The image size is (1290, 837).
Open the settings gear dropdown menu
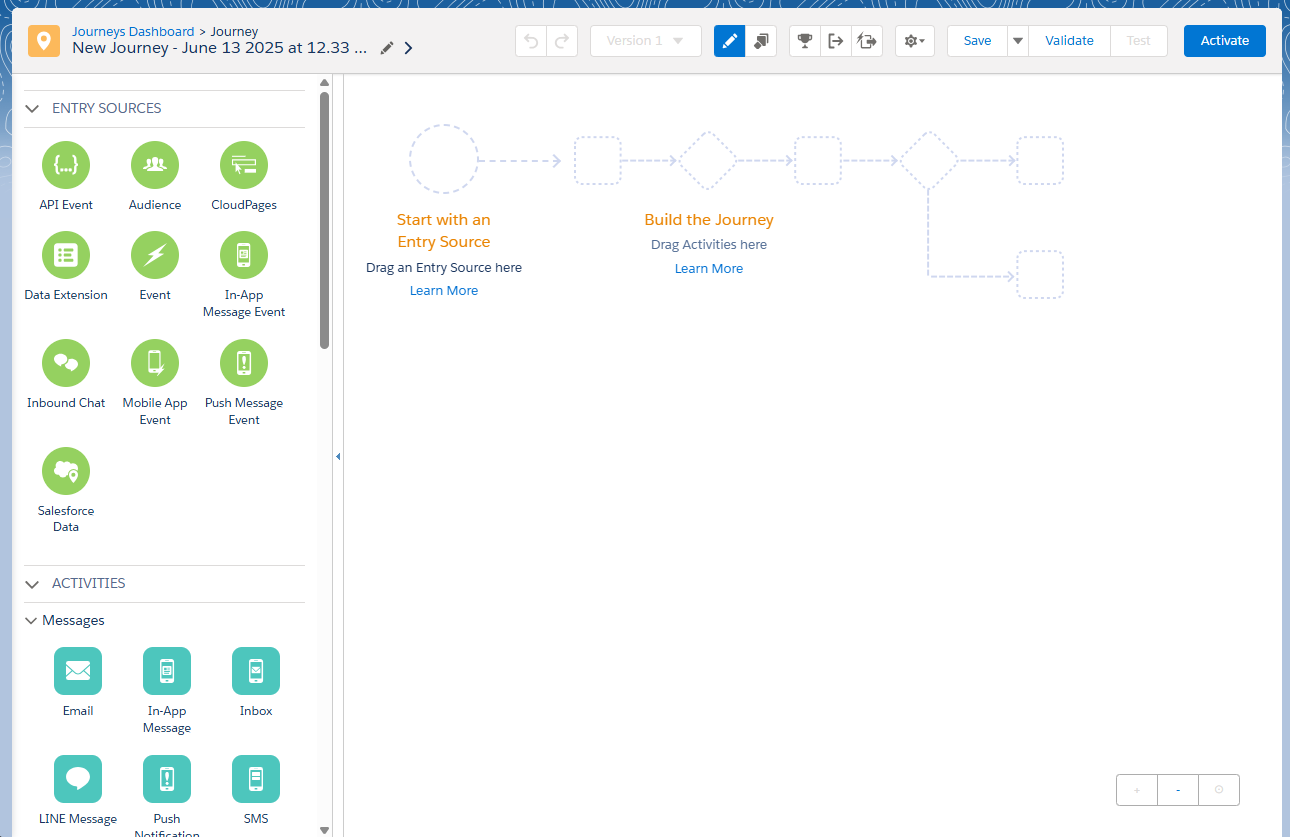pos(914,41)
